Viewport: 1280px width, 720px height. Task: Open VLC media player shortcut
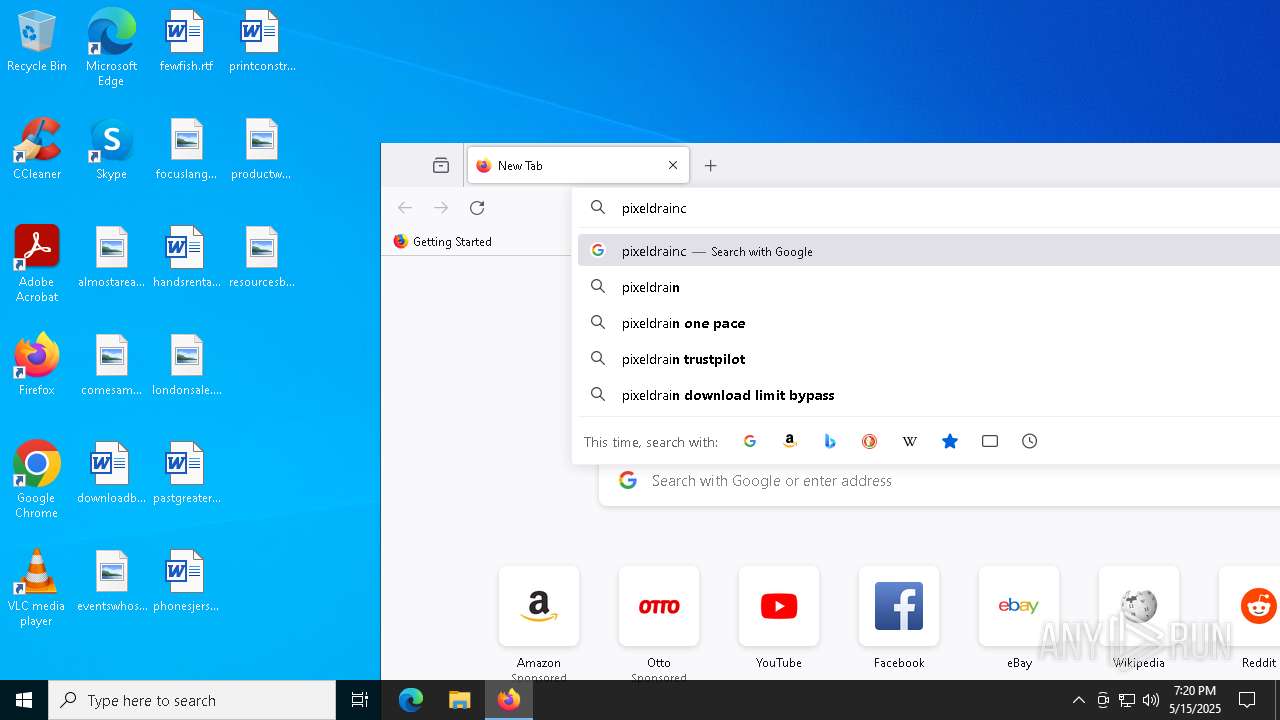(x=37, y=588)
